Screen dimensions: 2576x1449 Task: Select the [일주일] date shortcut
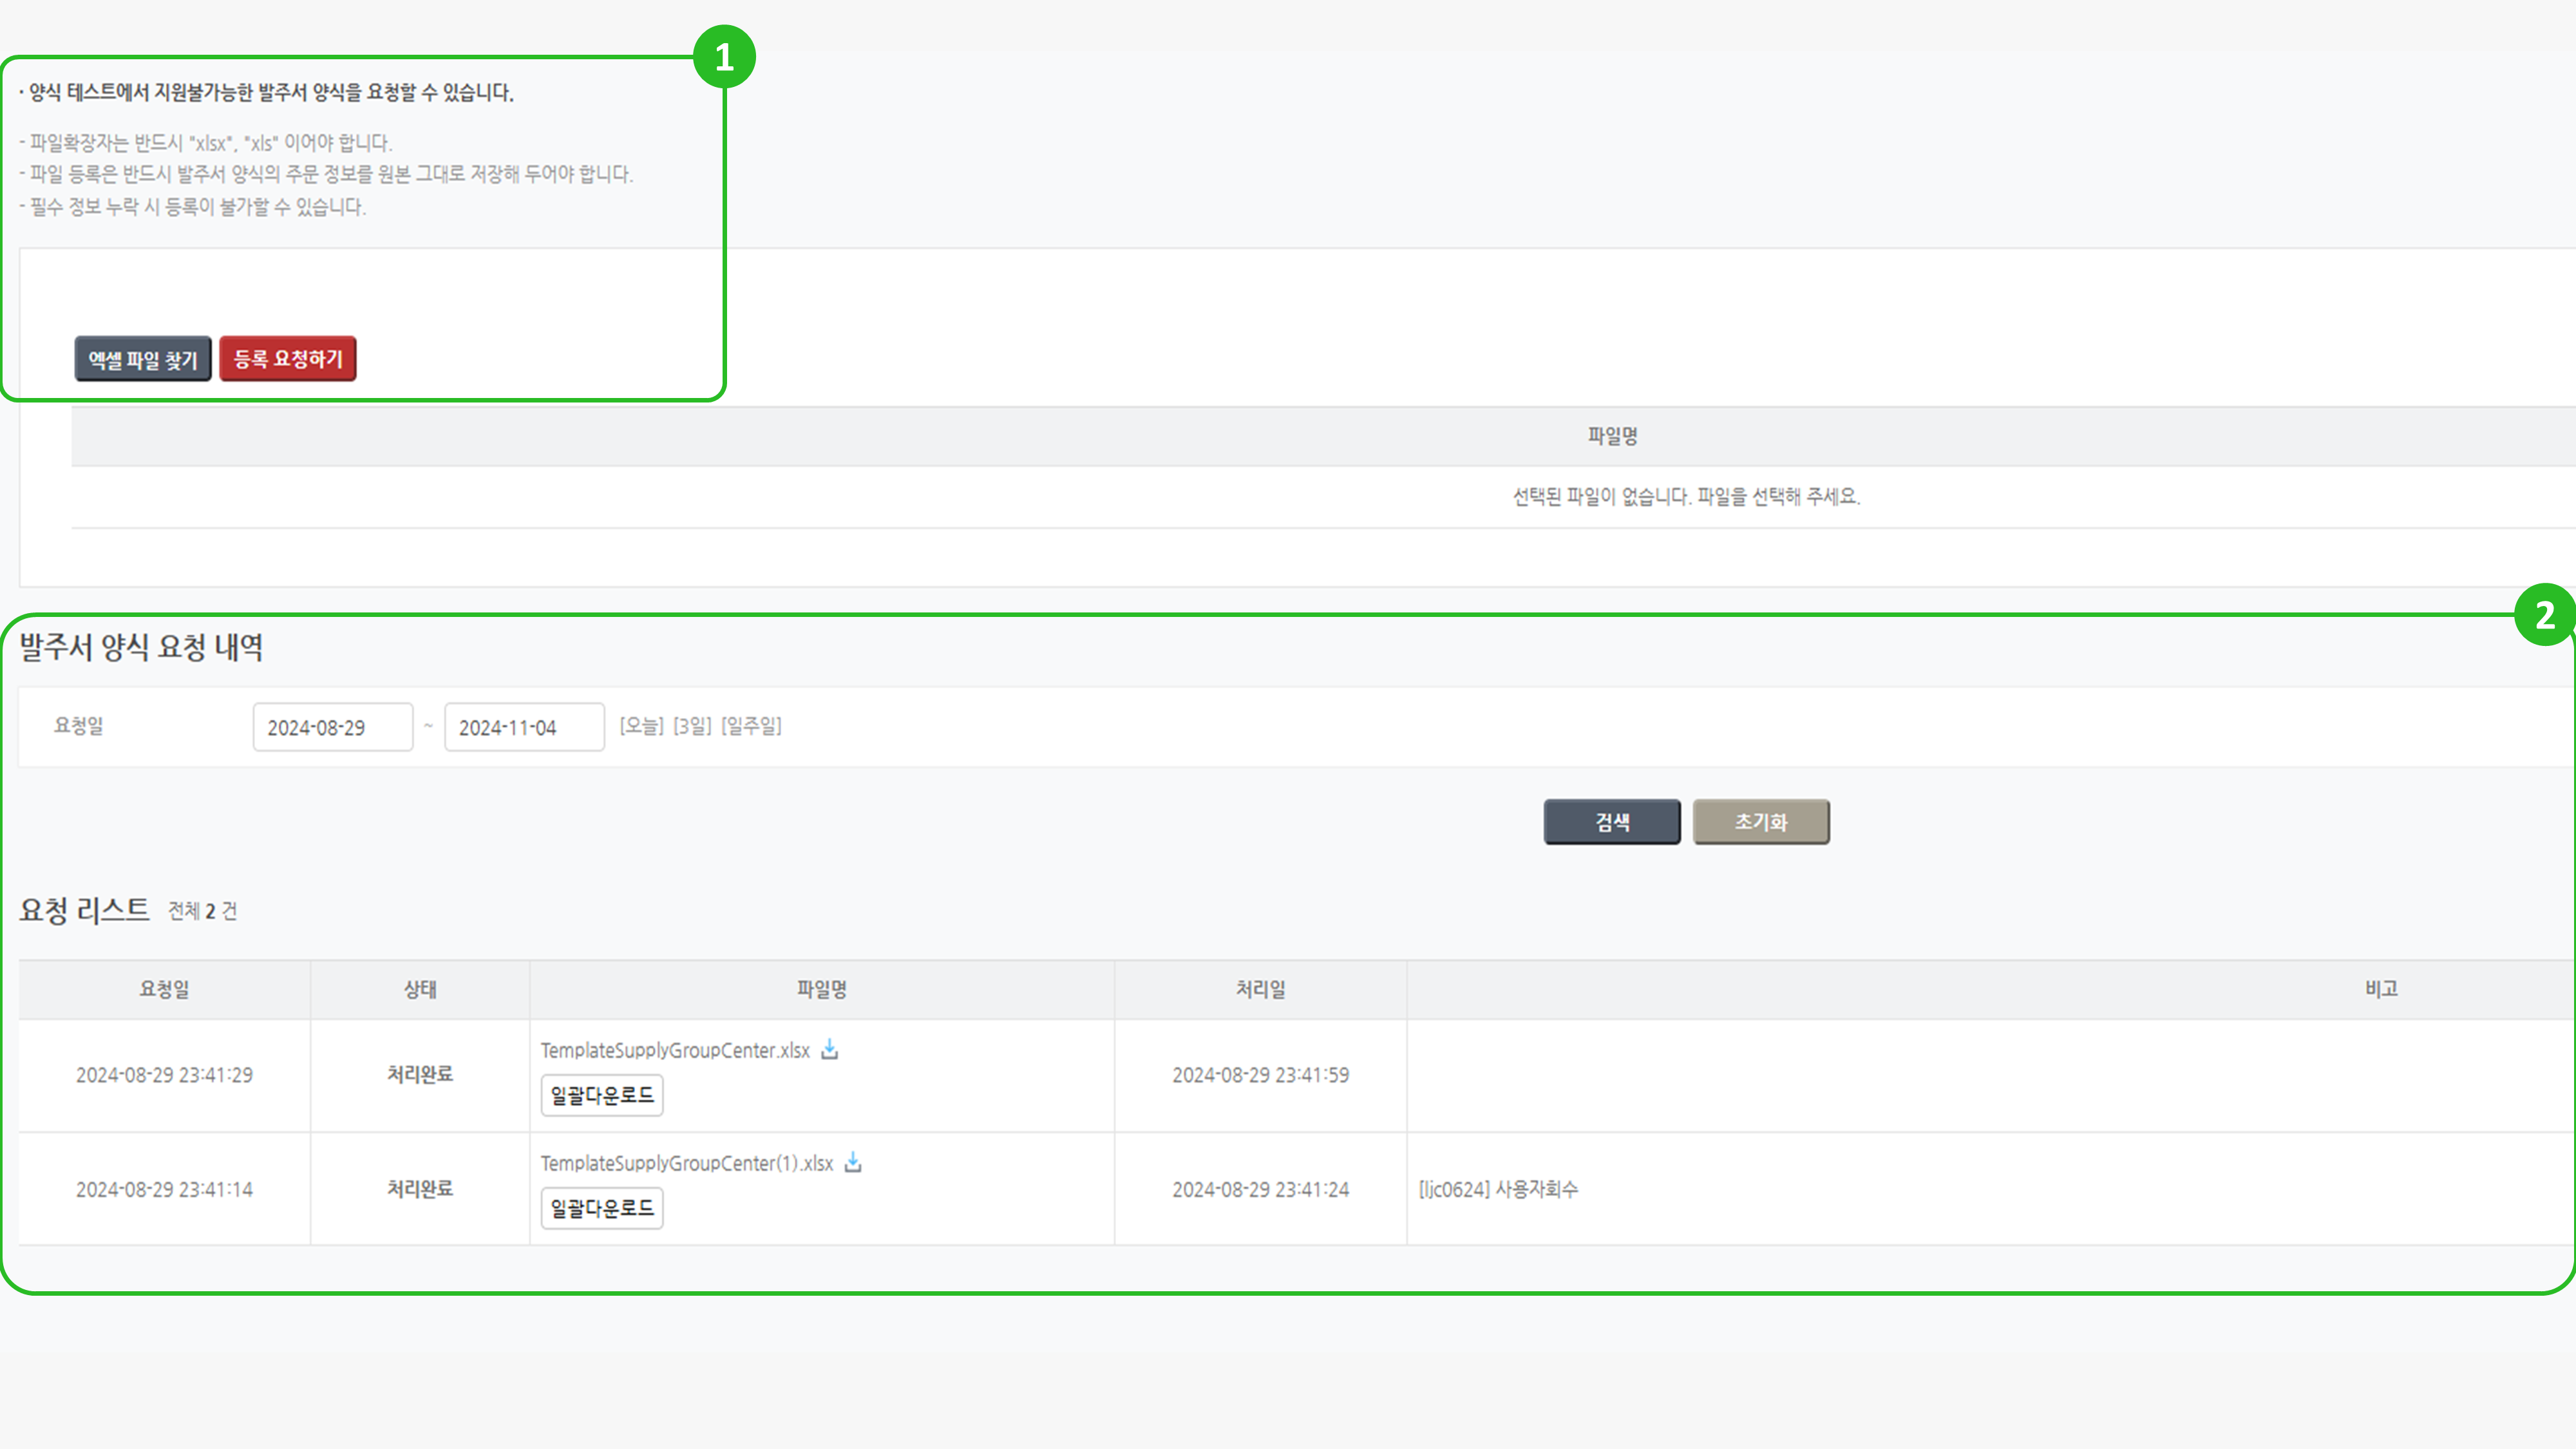coord(751,726)
